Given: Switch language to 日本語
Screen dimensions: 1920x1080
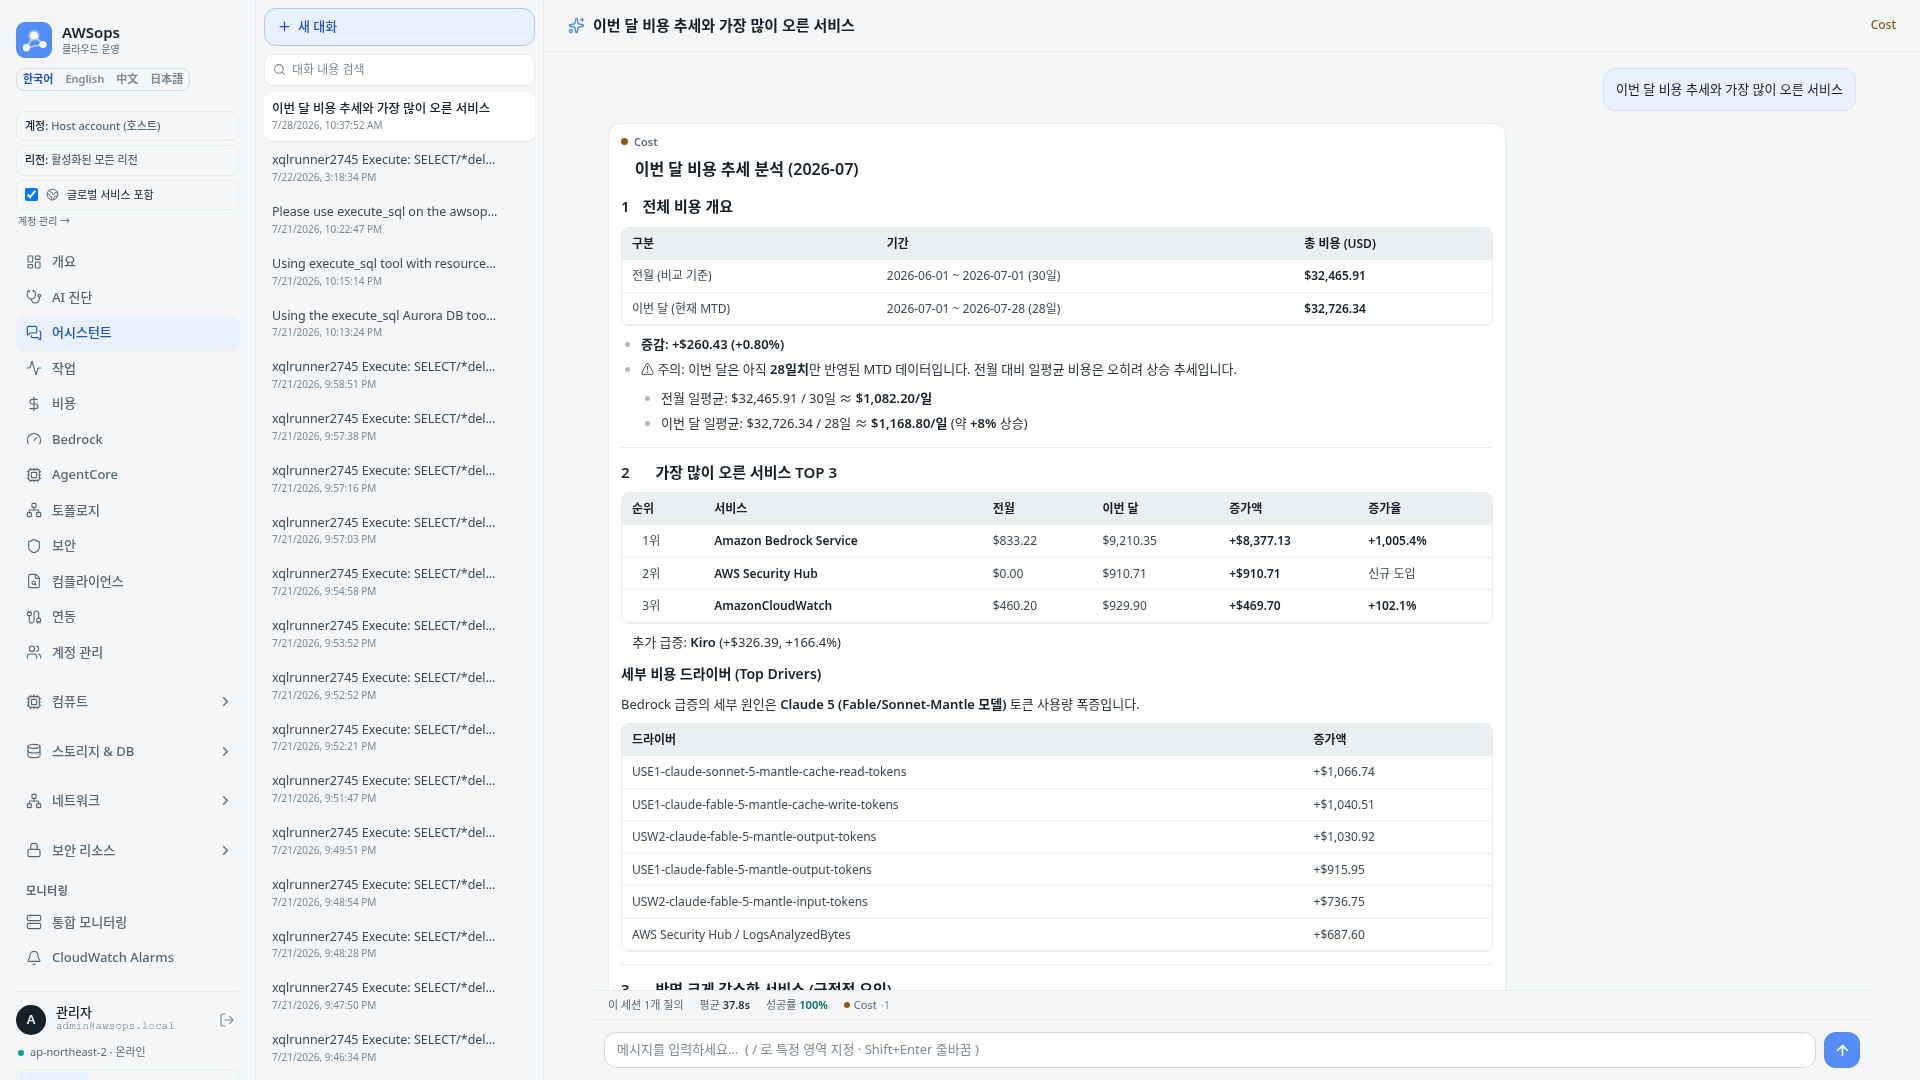Looking at the screenshot, I should coord(167,79).
